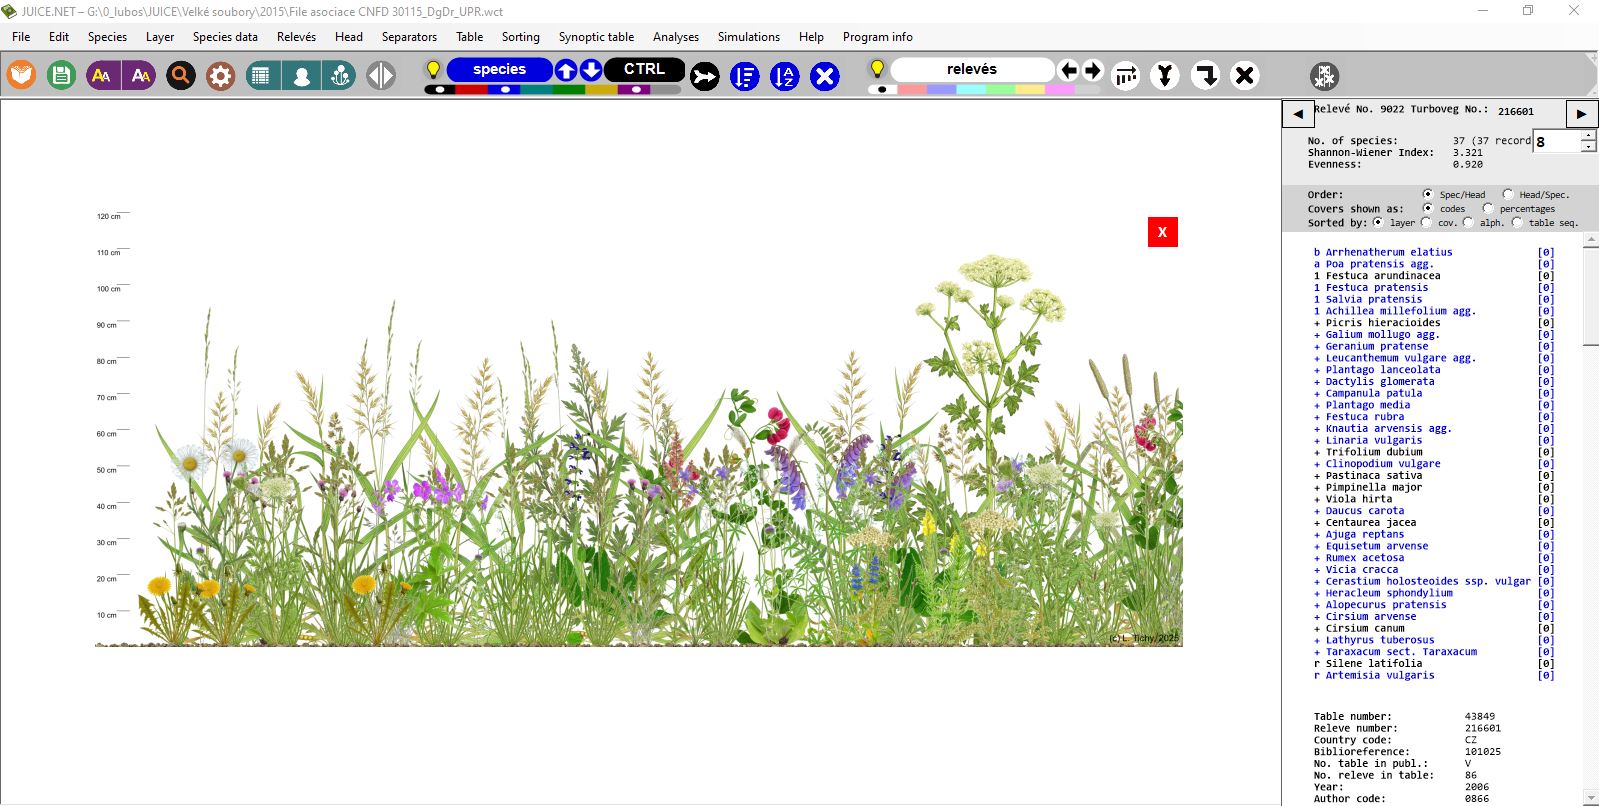This screenshot has width=1599, height=806.
Task: Show covers as percentages
Action: tap(1488, 208)
